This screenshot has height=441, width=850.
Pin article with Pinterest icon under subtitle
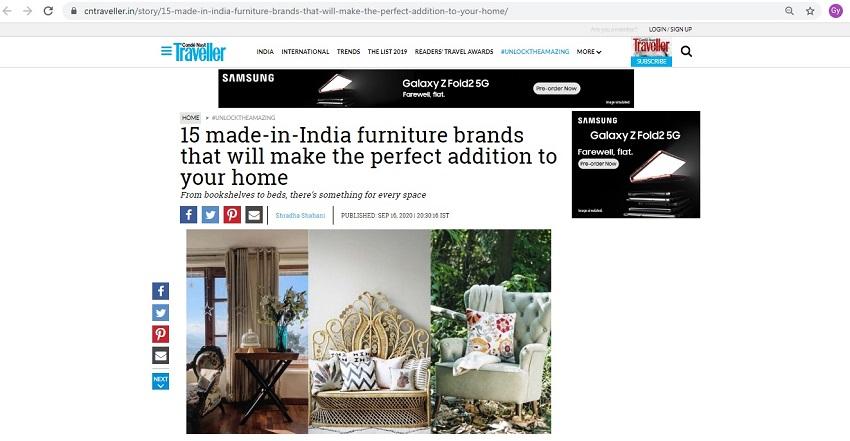232,215
